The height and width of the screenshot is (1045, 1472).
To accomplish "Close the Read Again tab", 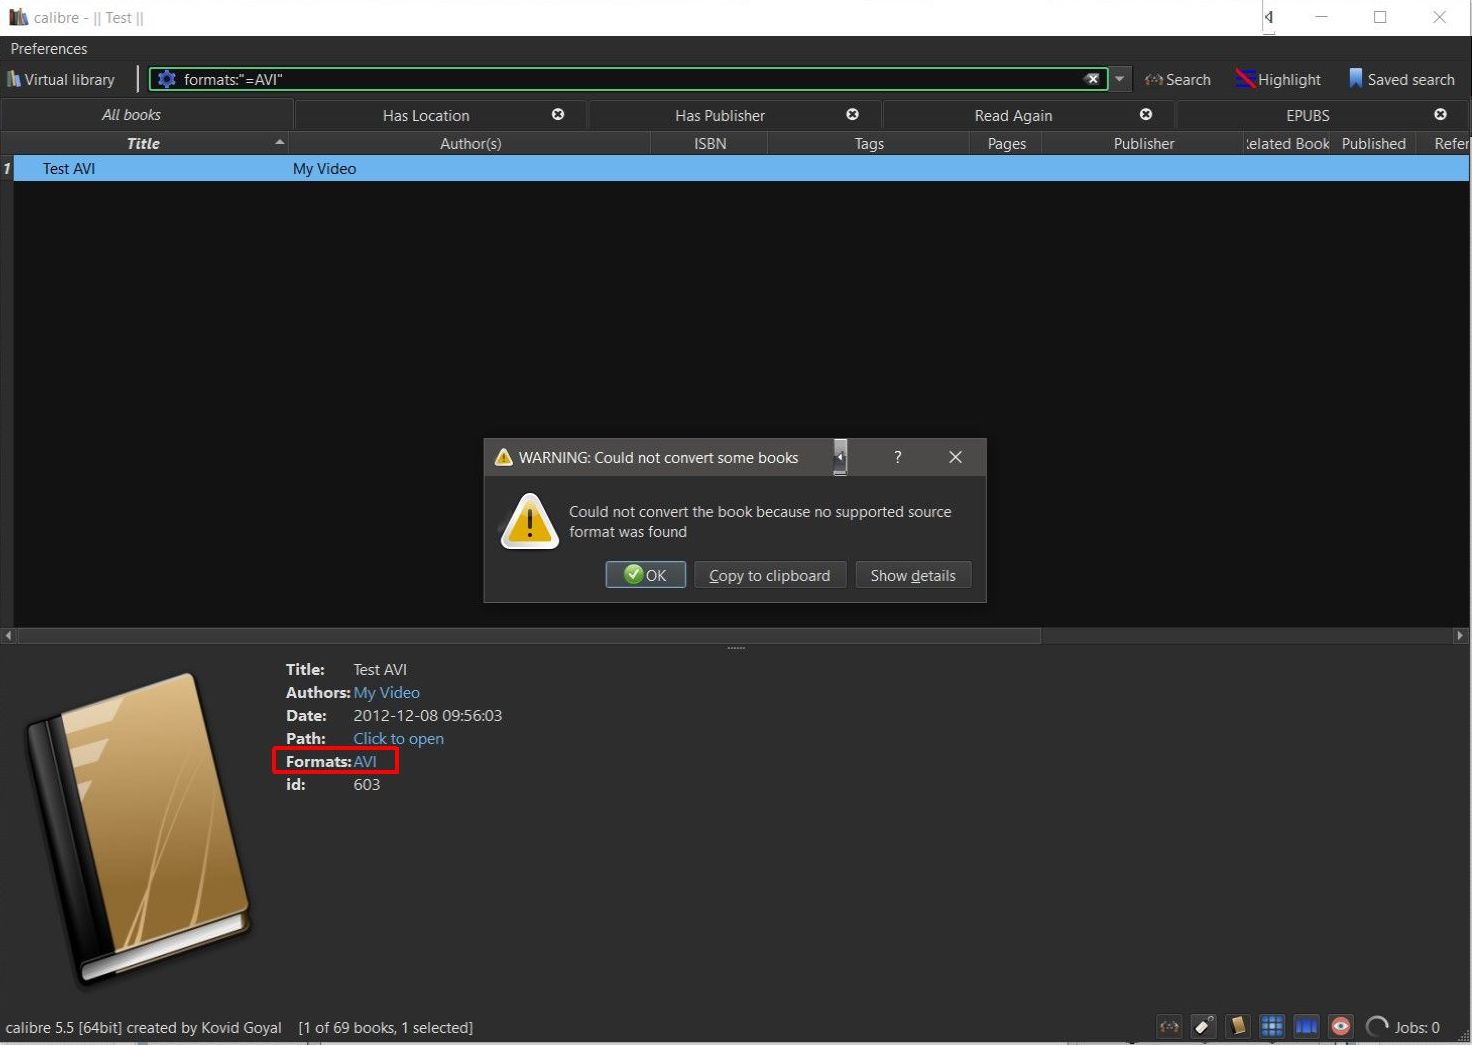I will (1146, 114).
